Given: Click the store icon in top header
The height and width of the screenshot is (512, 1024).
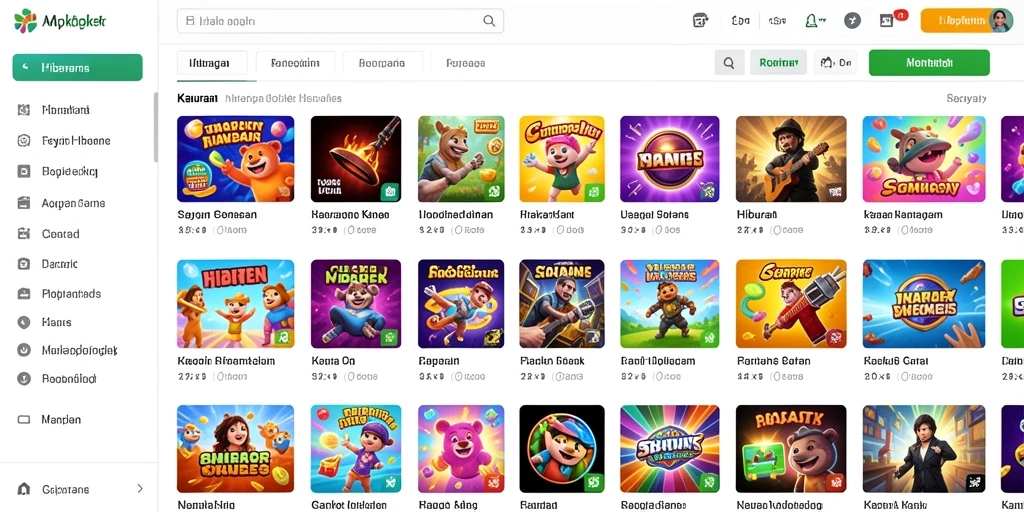Looking at the screenshot, I should 700,21.
